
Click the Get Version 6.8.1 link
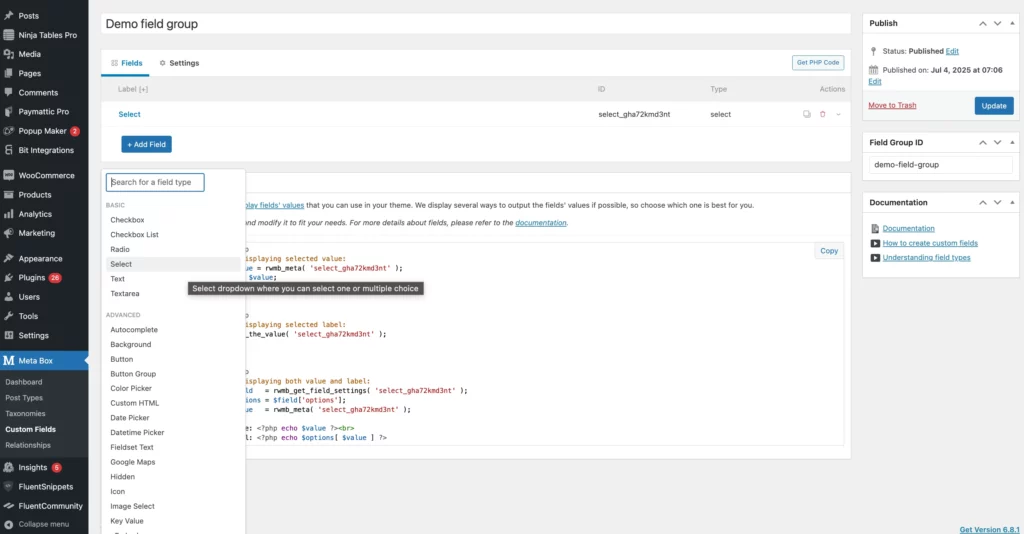pos(989,529)
